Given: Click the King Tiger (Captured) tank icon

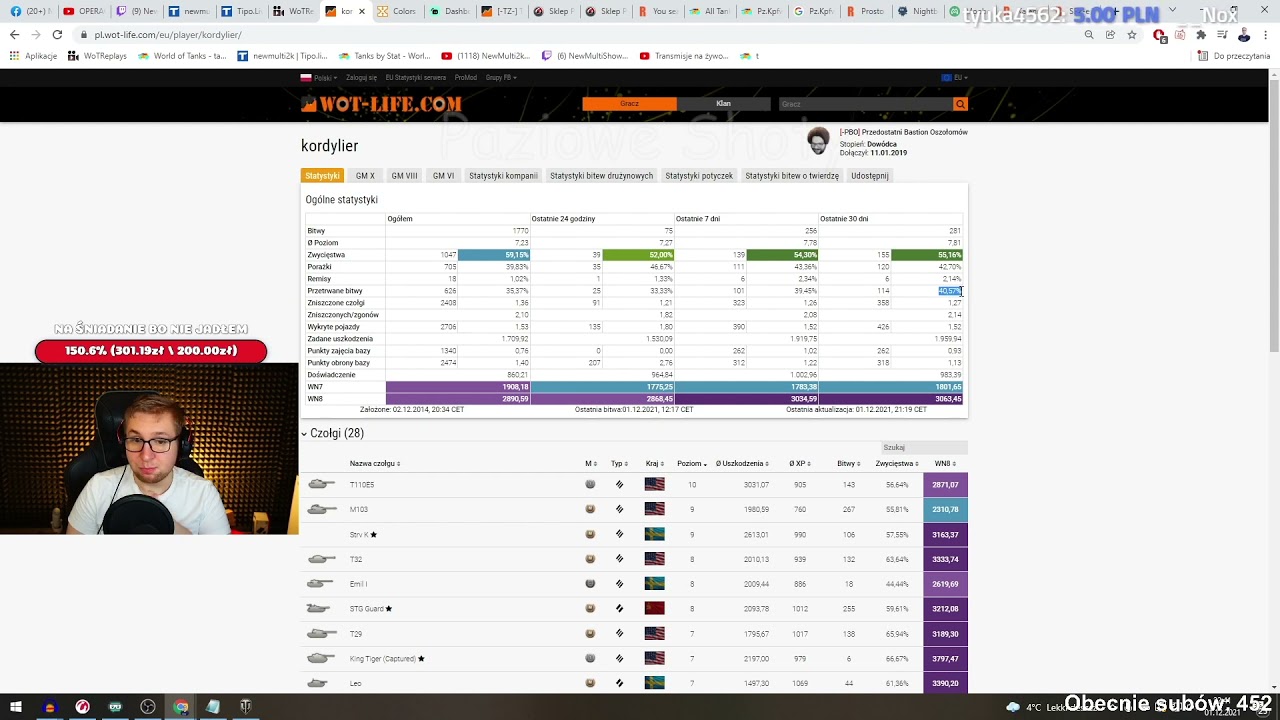Looking at the screenshot, I should 321,659.
